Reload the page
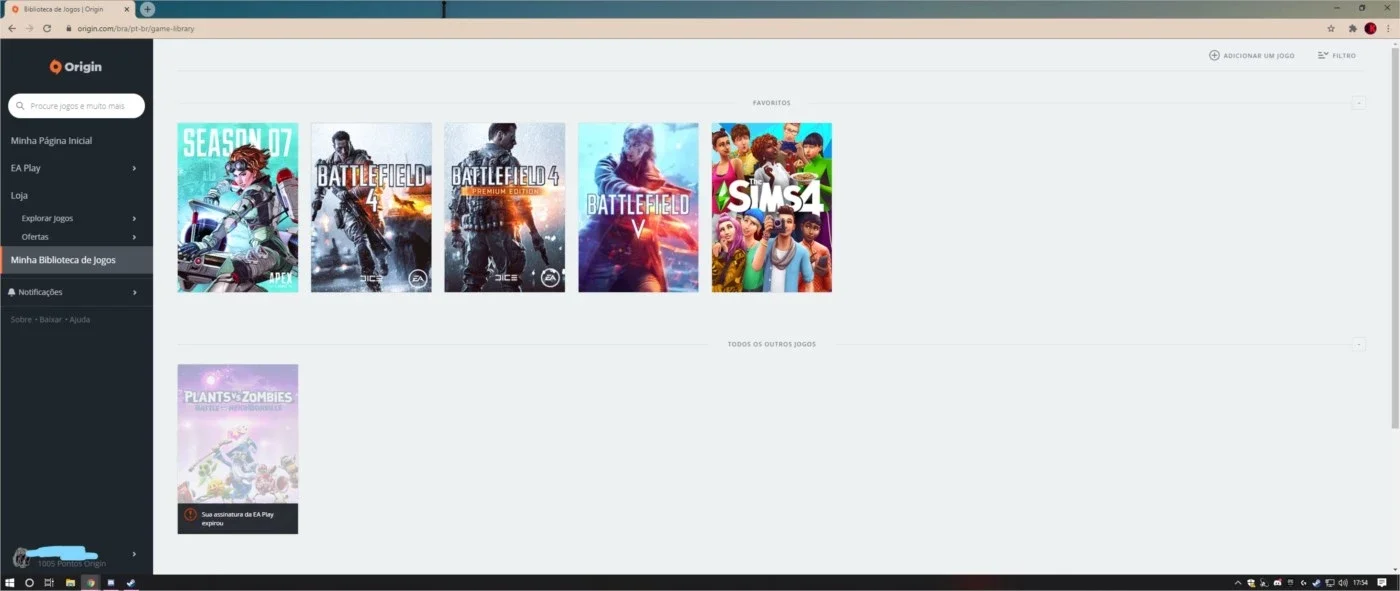 point(47,28)
